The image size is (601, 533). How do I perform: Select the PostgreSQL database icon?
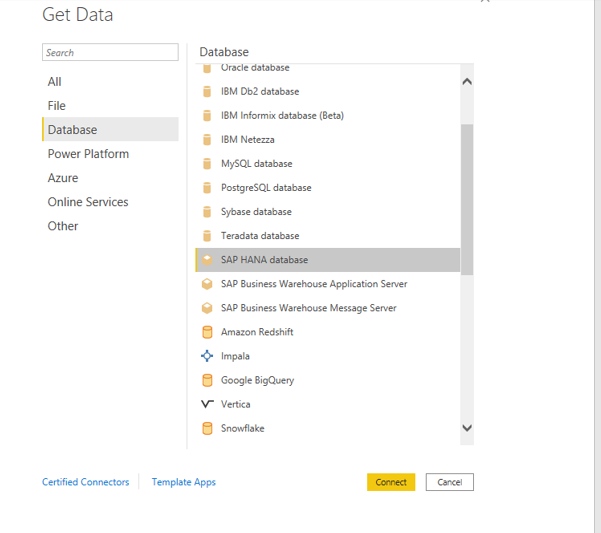click(x=208, y=188)
